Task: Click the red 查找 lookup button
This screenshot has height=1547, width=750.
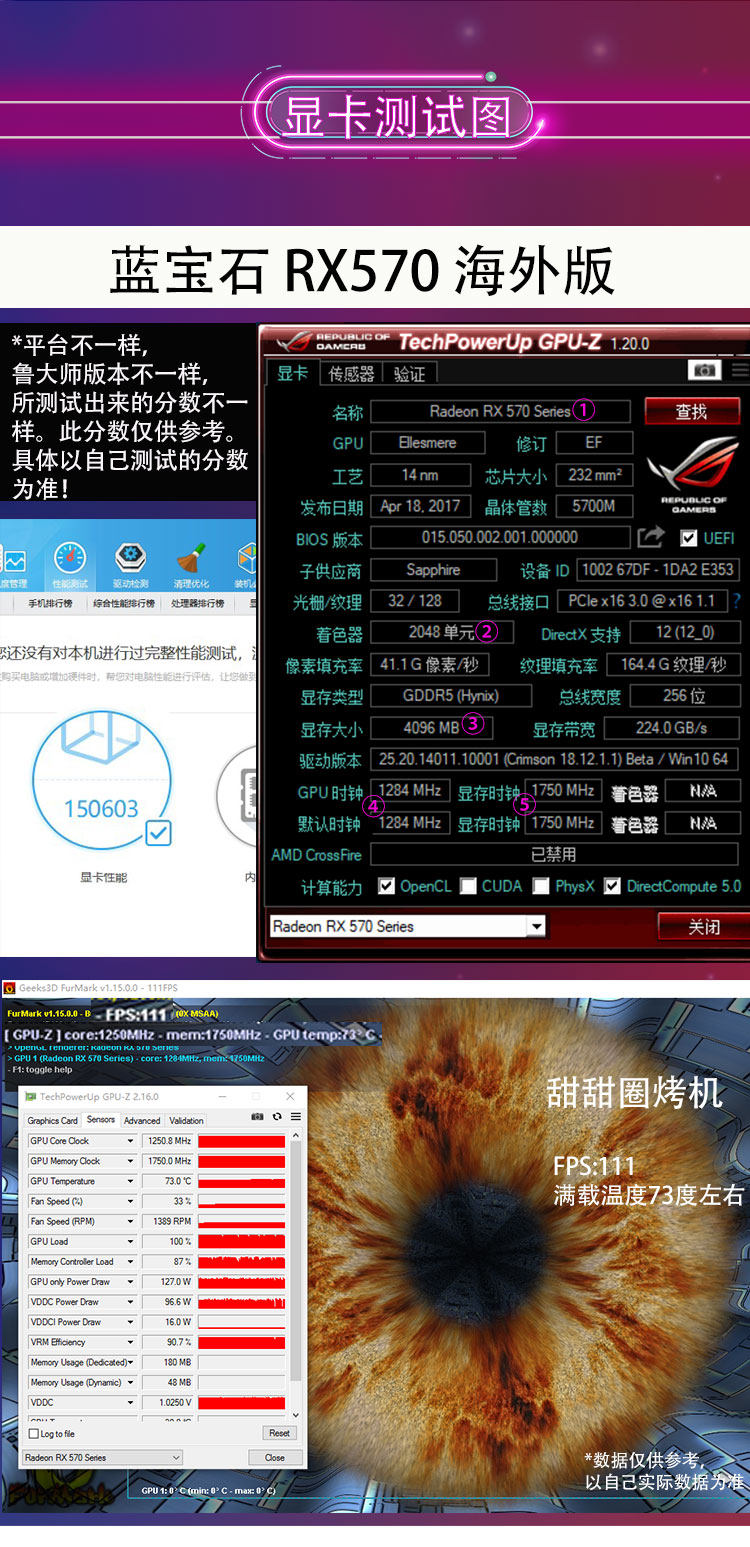Action: [x=692, y=410]
